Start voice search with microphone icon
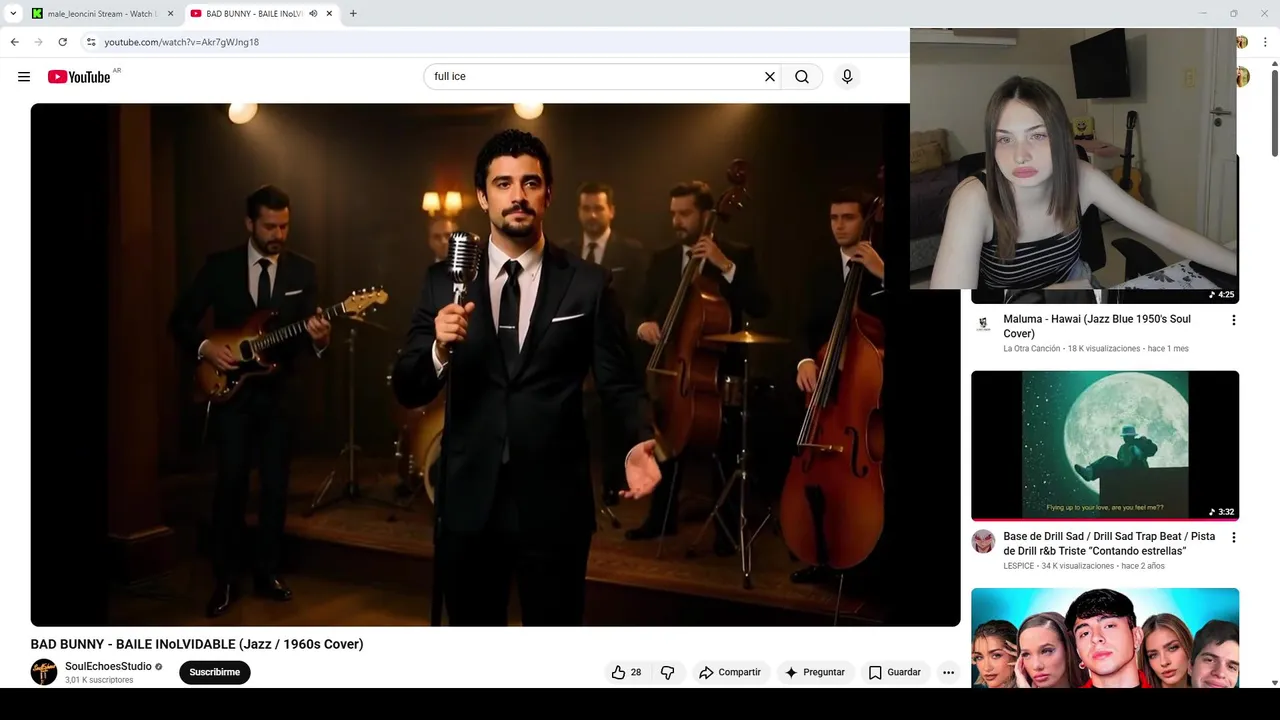The width and height of the screenshot is (1280, 720). click(x=847, y=77)
